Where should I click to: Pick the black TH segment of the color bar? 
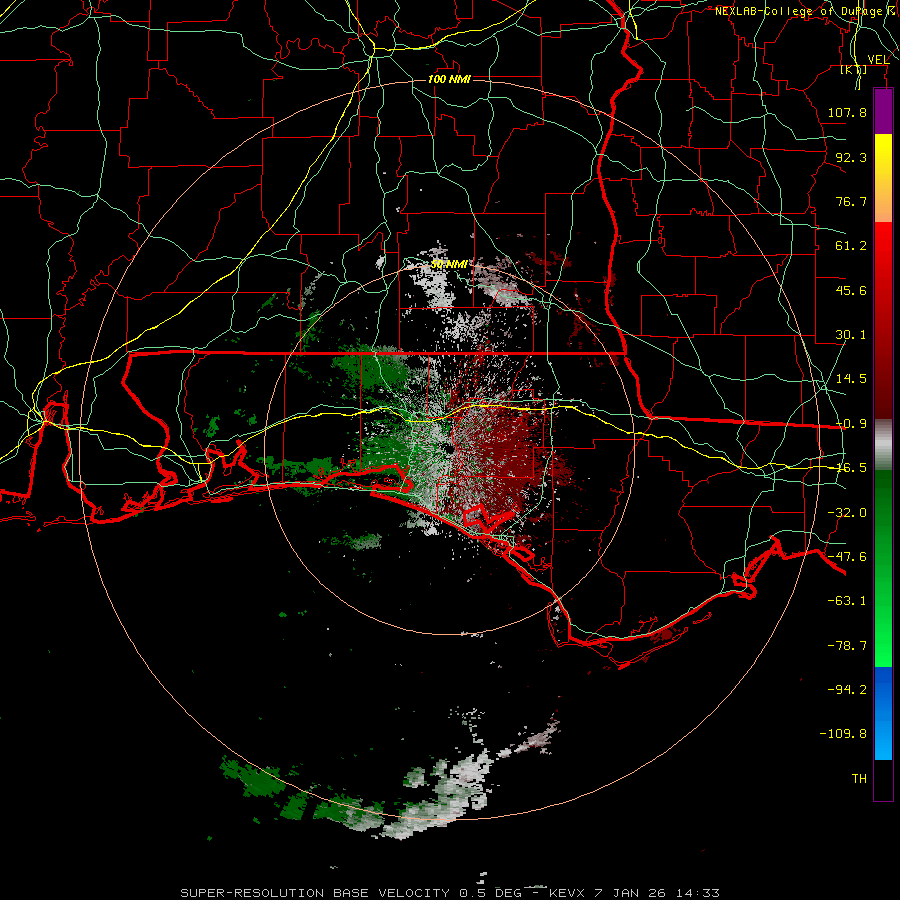pyautogui.click(x=883, y=779)
